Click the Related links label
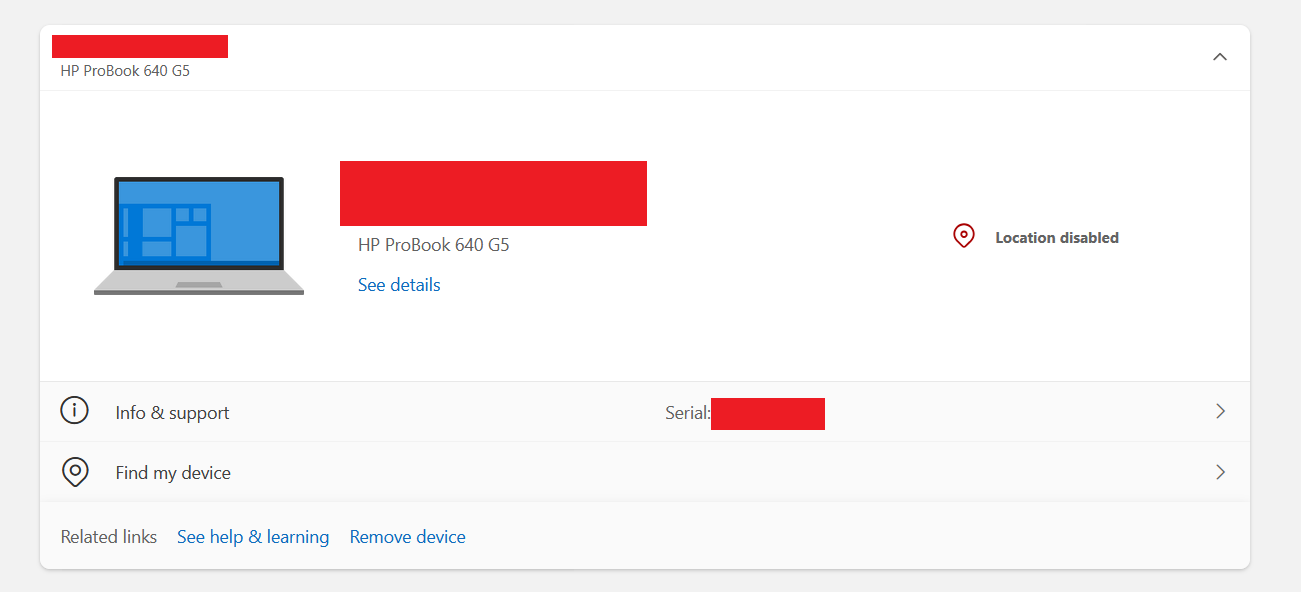Viewport: 1302px width, 592px height. (108, 536)
